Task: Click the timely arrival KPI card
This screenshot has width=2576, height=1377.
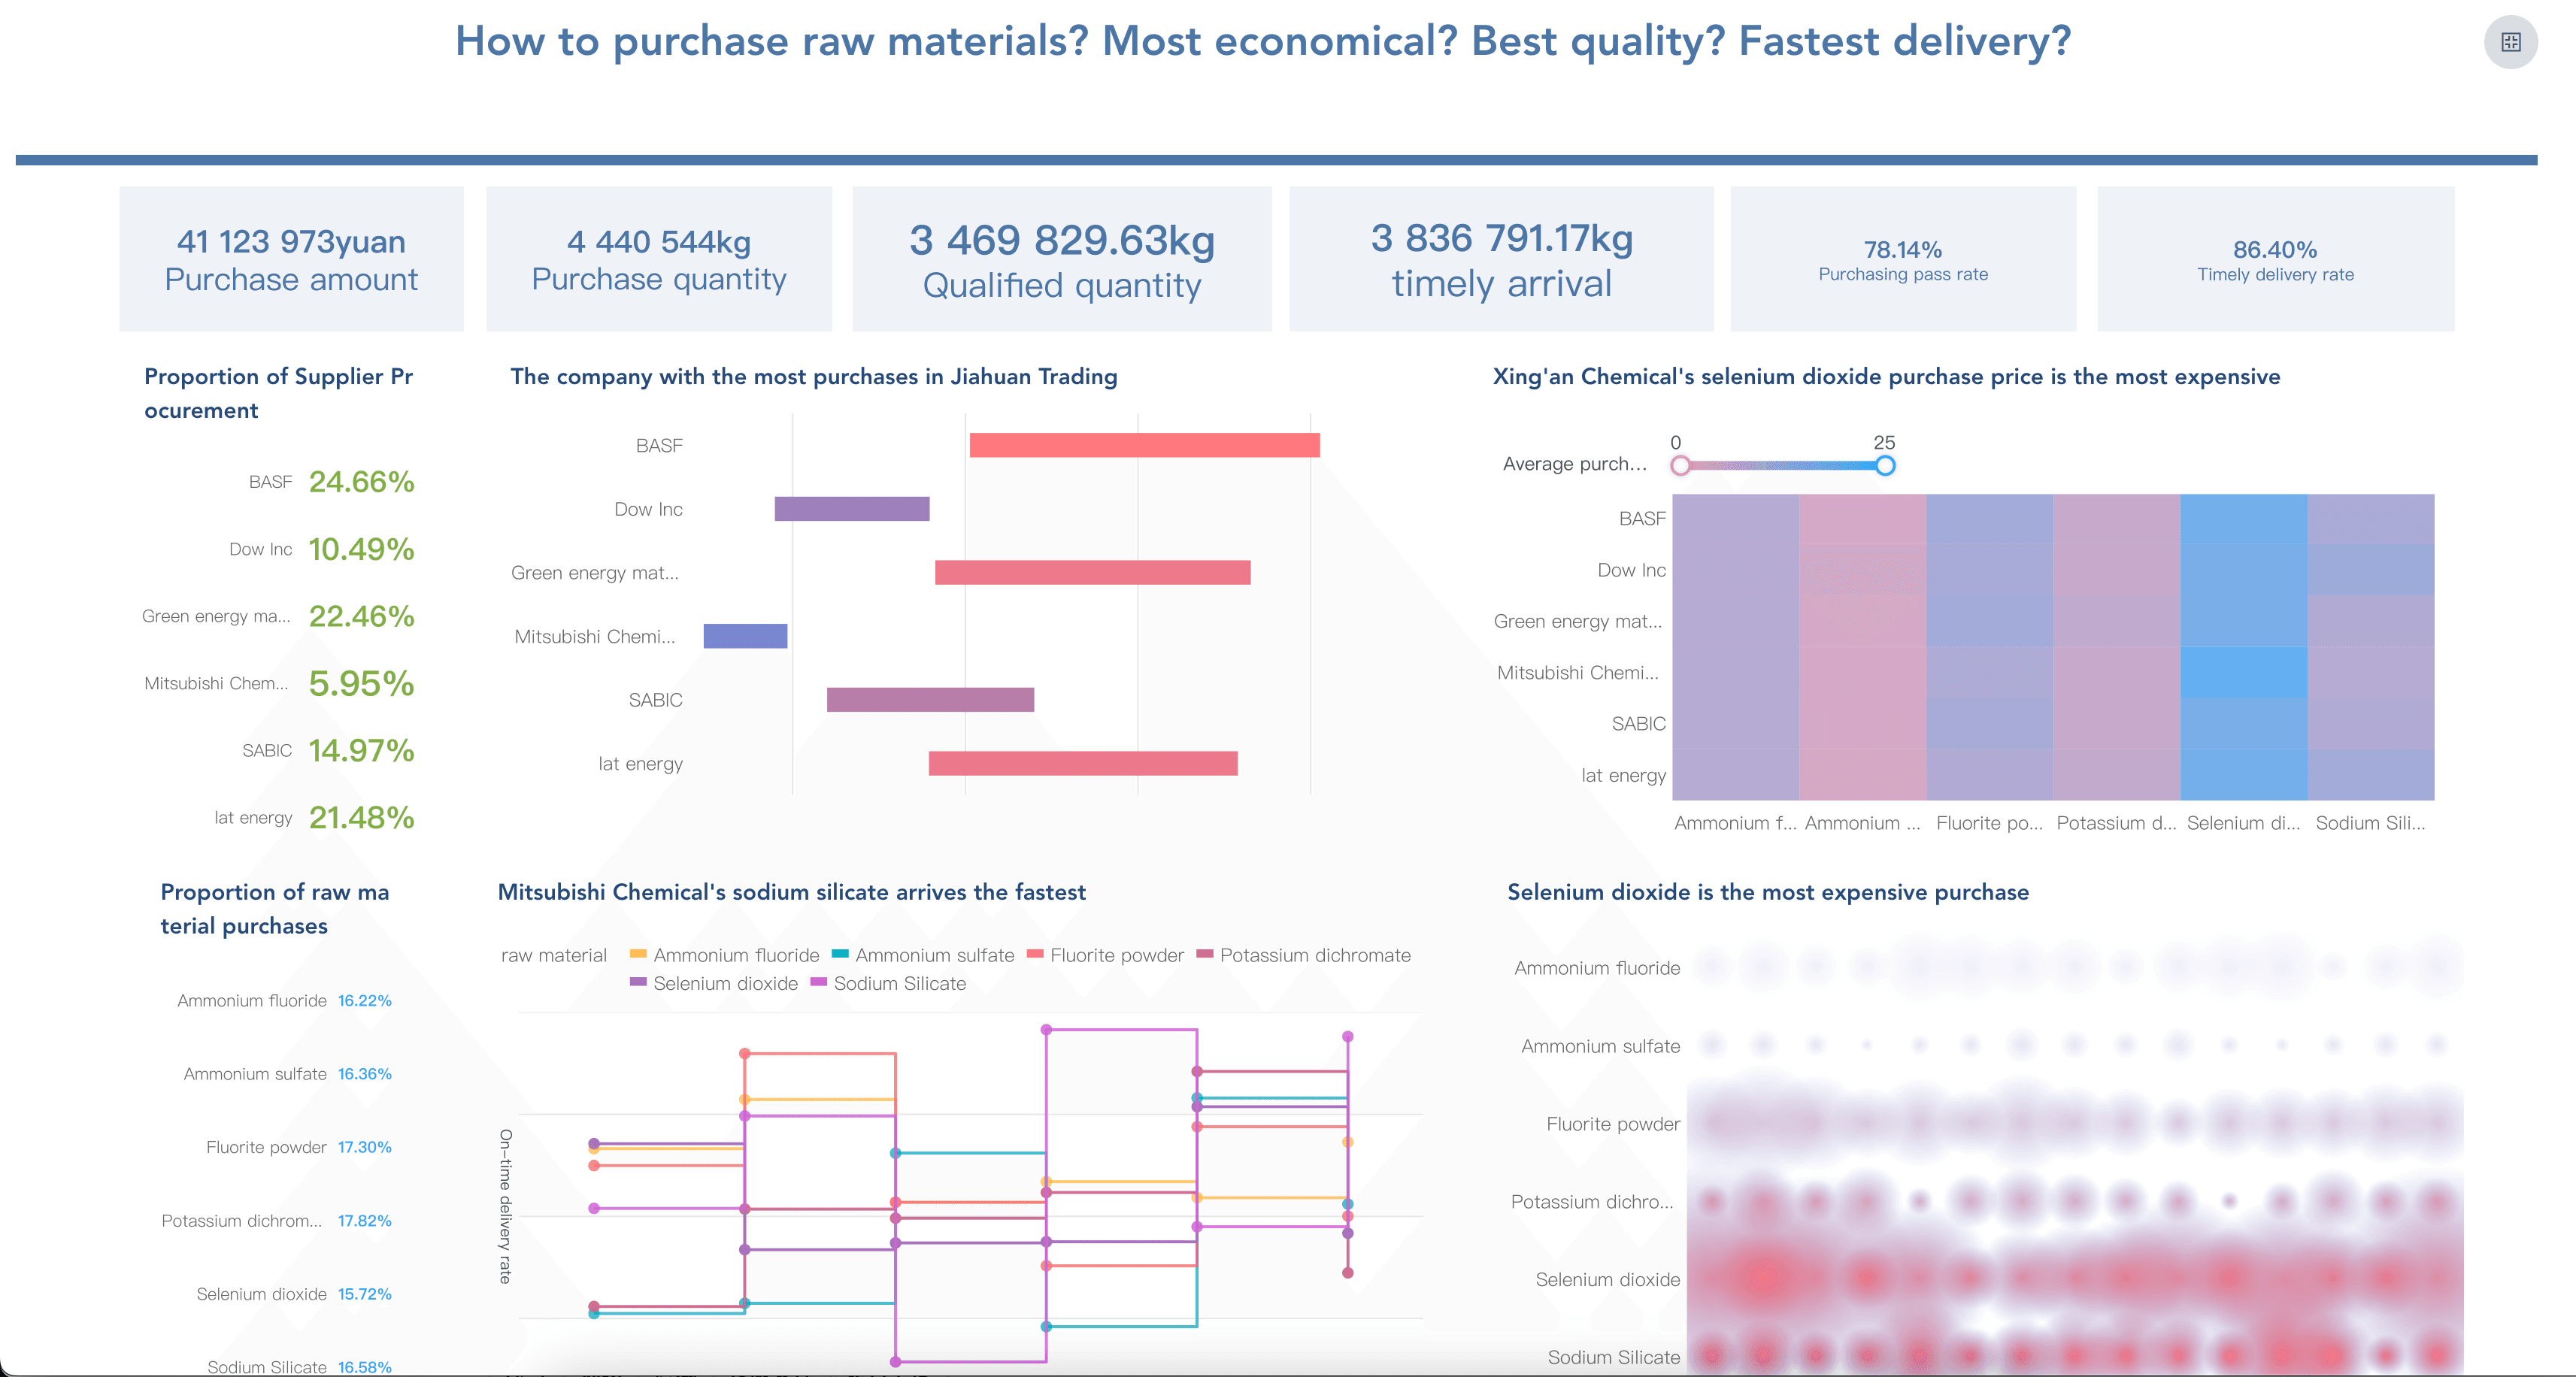Action: click(x=1501, y=259)
